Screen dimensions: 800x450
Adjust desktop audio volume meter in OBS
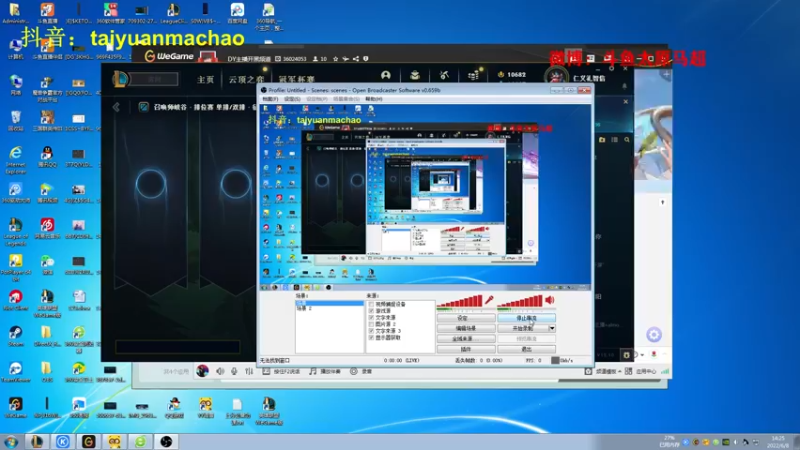coord(520,302)
